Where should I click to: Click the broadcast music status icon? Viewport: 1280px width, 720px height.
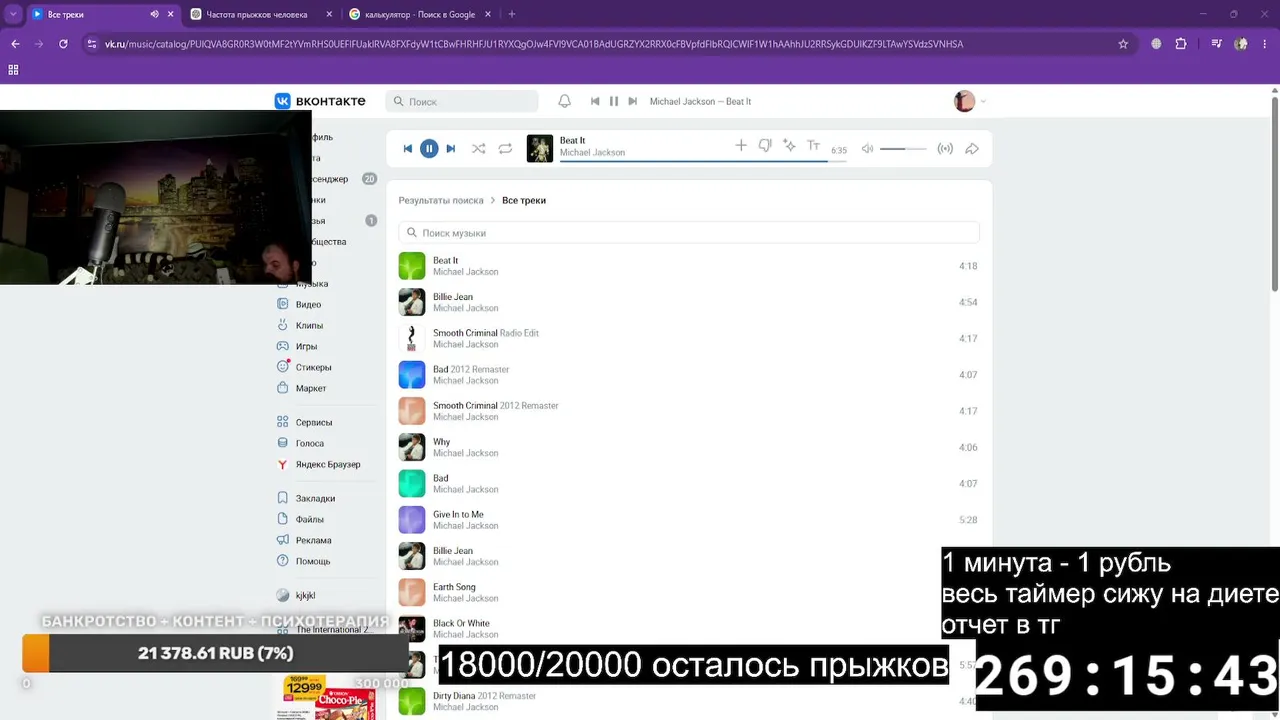(x=945, y=149)
